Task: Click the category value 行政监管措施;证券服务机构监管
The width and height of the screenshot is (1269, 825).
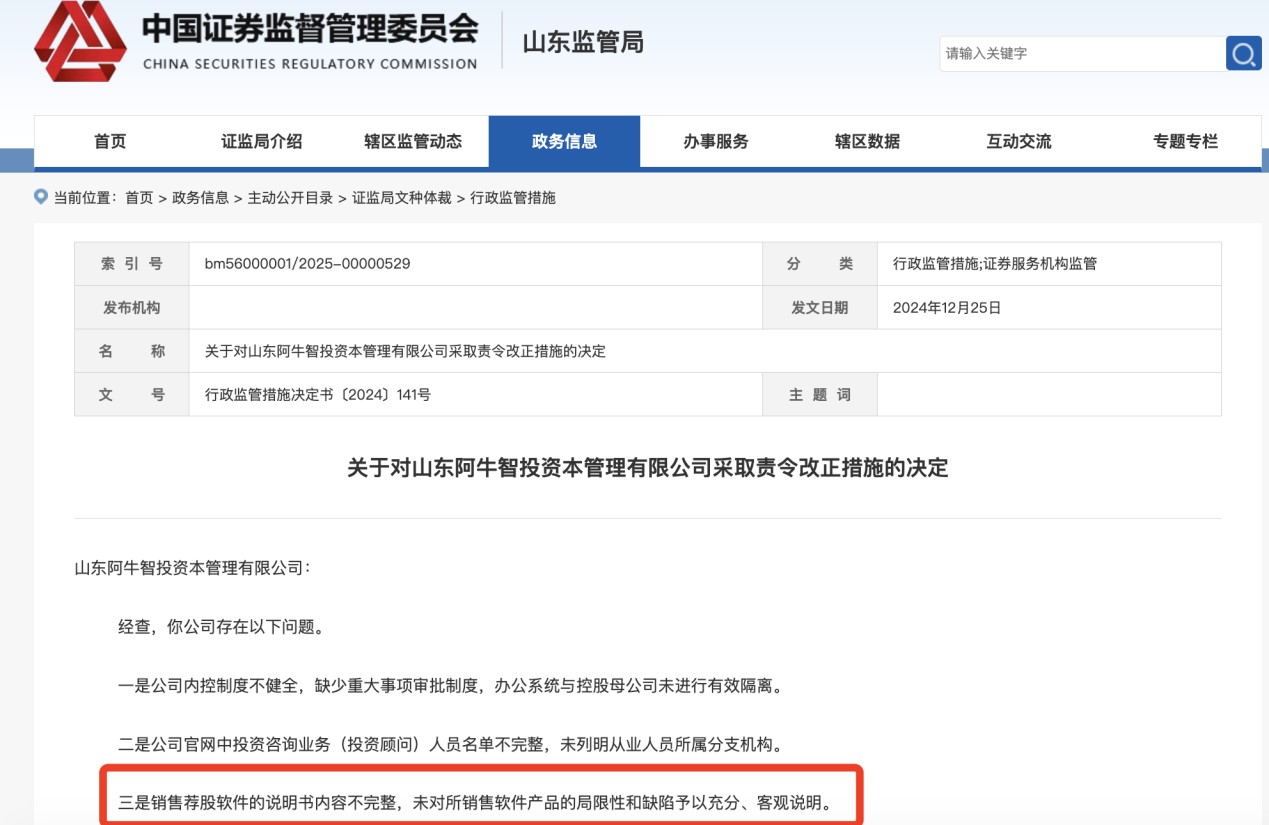Action: [x=994, y=264]
